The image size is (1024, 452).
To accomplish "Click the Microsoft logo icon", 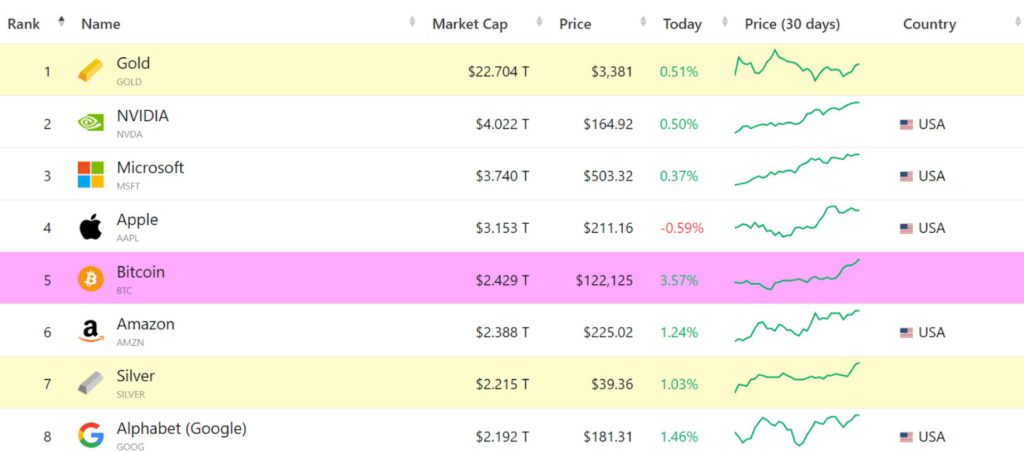I will point(90,175).
